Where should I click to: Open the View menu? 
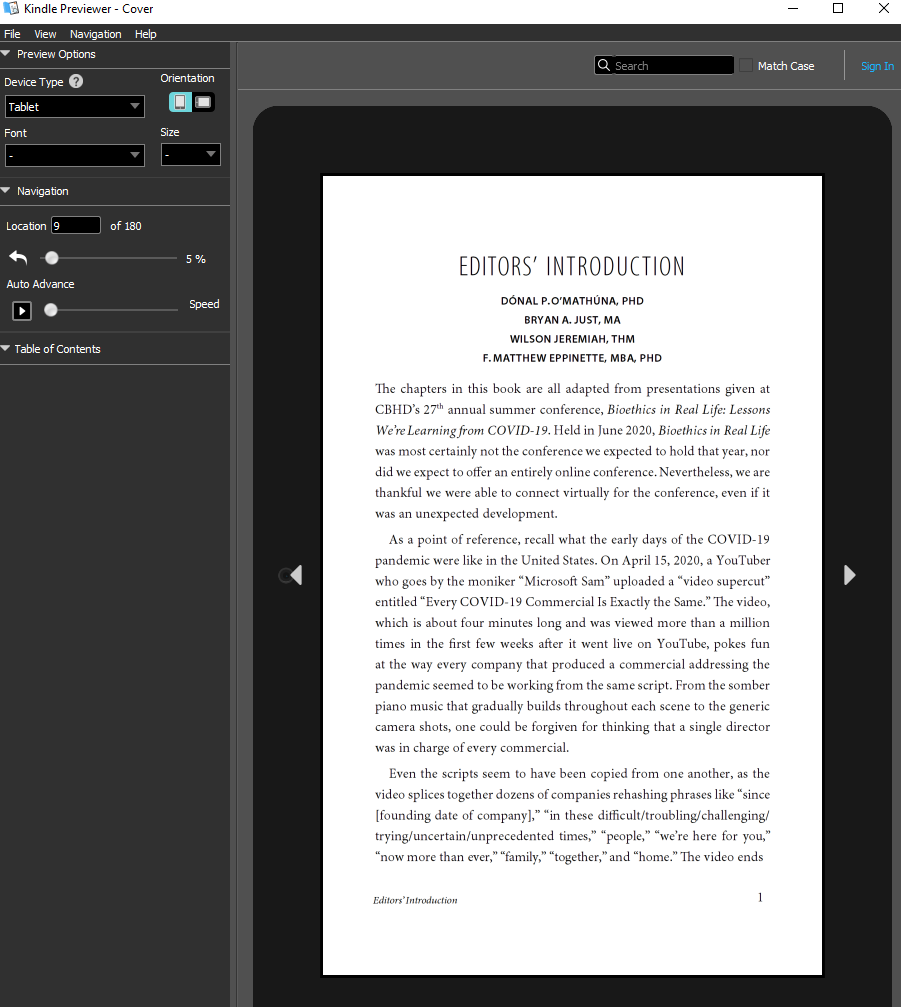[45, 34]
